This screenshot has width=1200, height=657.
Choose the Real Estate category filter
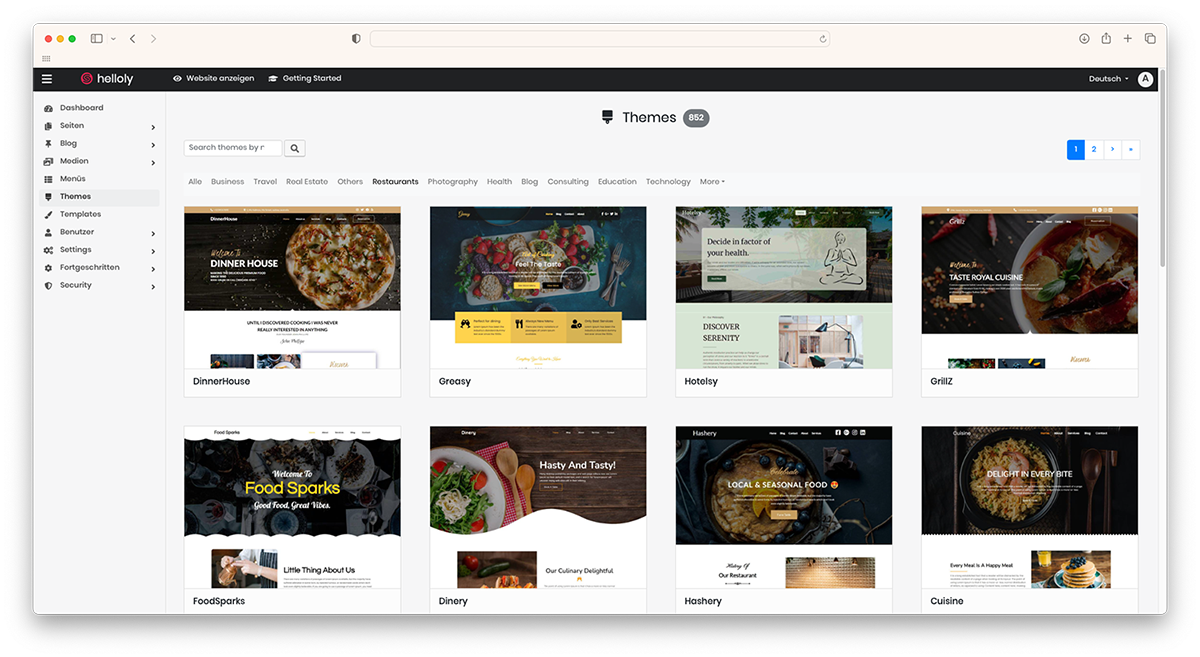(x=307, y=182)
